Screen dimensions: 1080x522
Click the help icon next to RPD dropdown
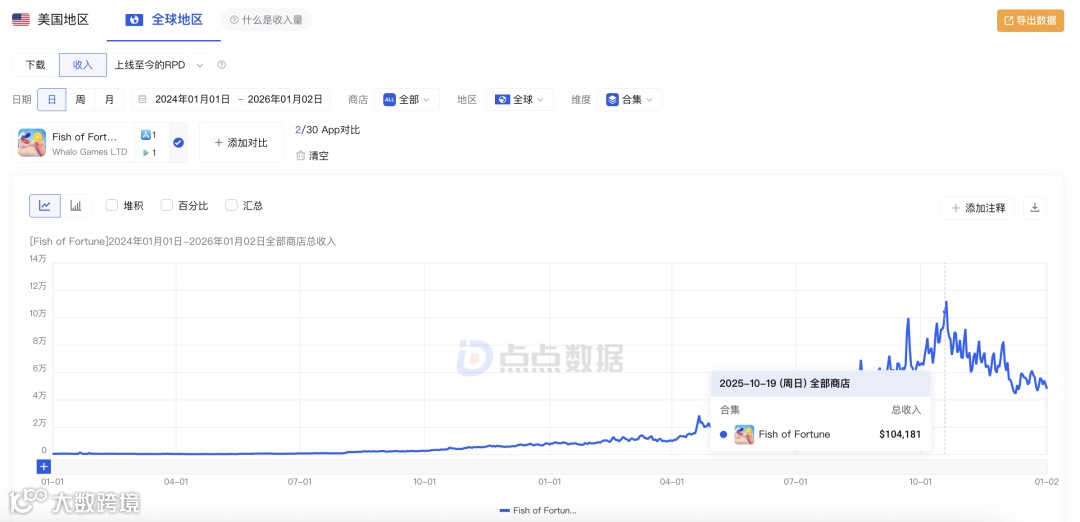tap(222, 65)
